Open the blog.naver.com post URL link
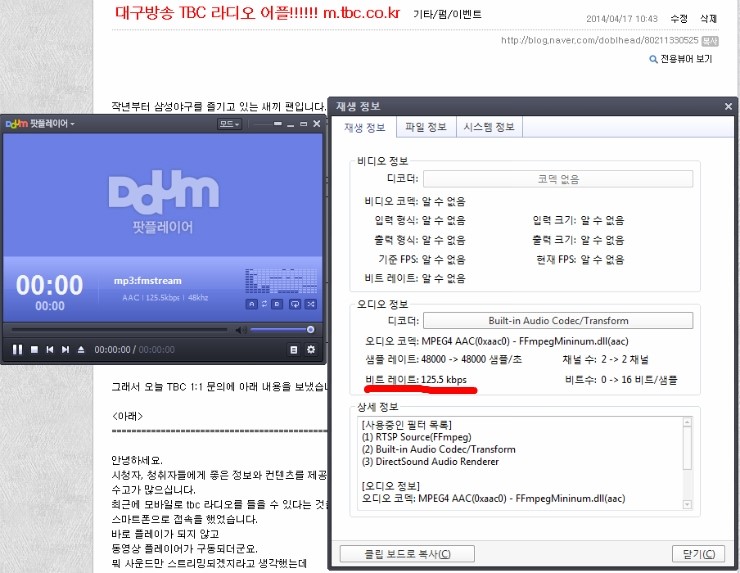This screenshot has height=573, width=740. [x=599, y=41]
